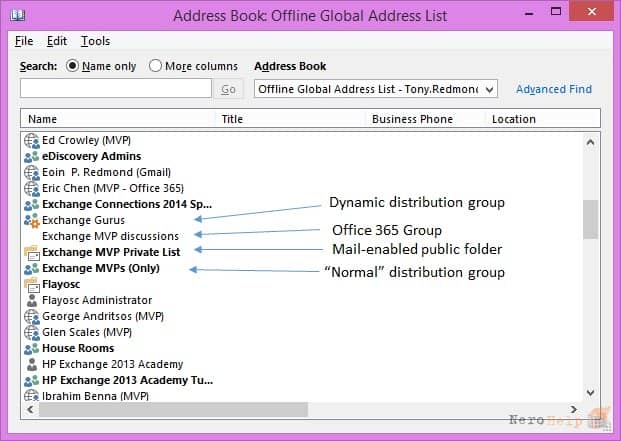Click the group icon beside eDiscovery Admins

coord(32,157)
